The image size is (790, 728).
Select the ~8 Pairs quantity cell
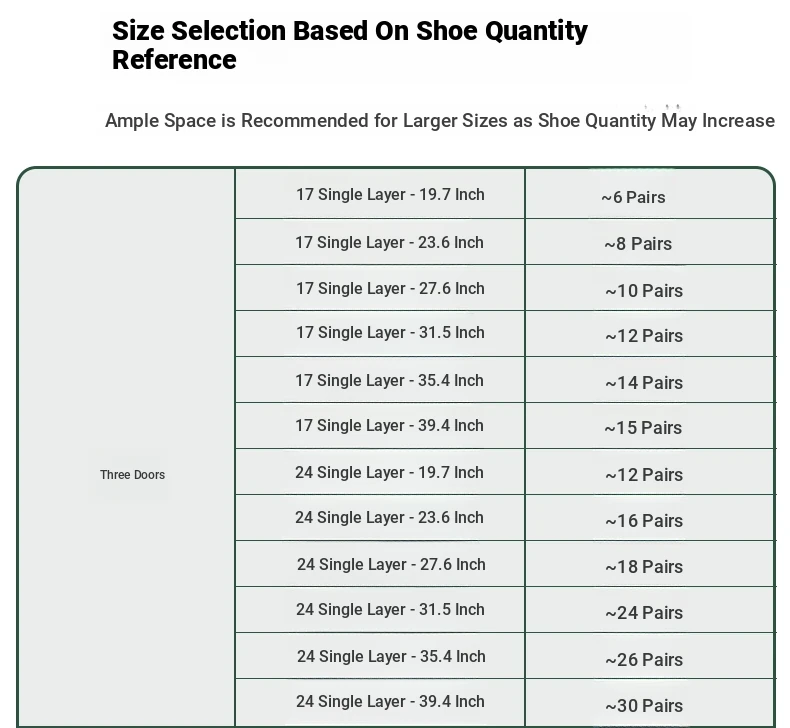click(649, 242)
